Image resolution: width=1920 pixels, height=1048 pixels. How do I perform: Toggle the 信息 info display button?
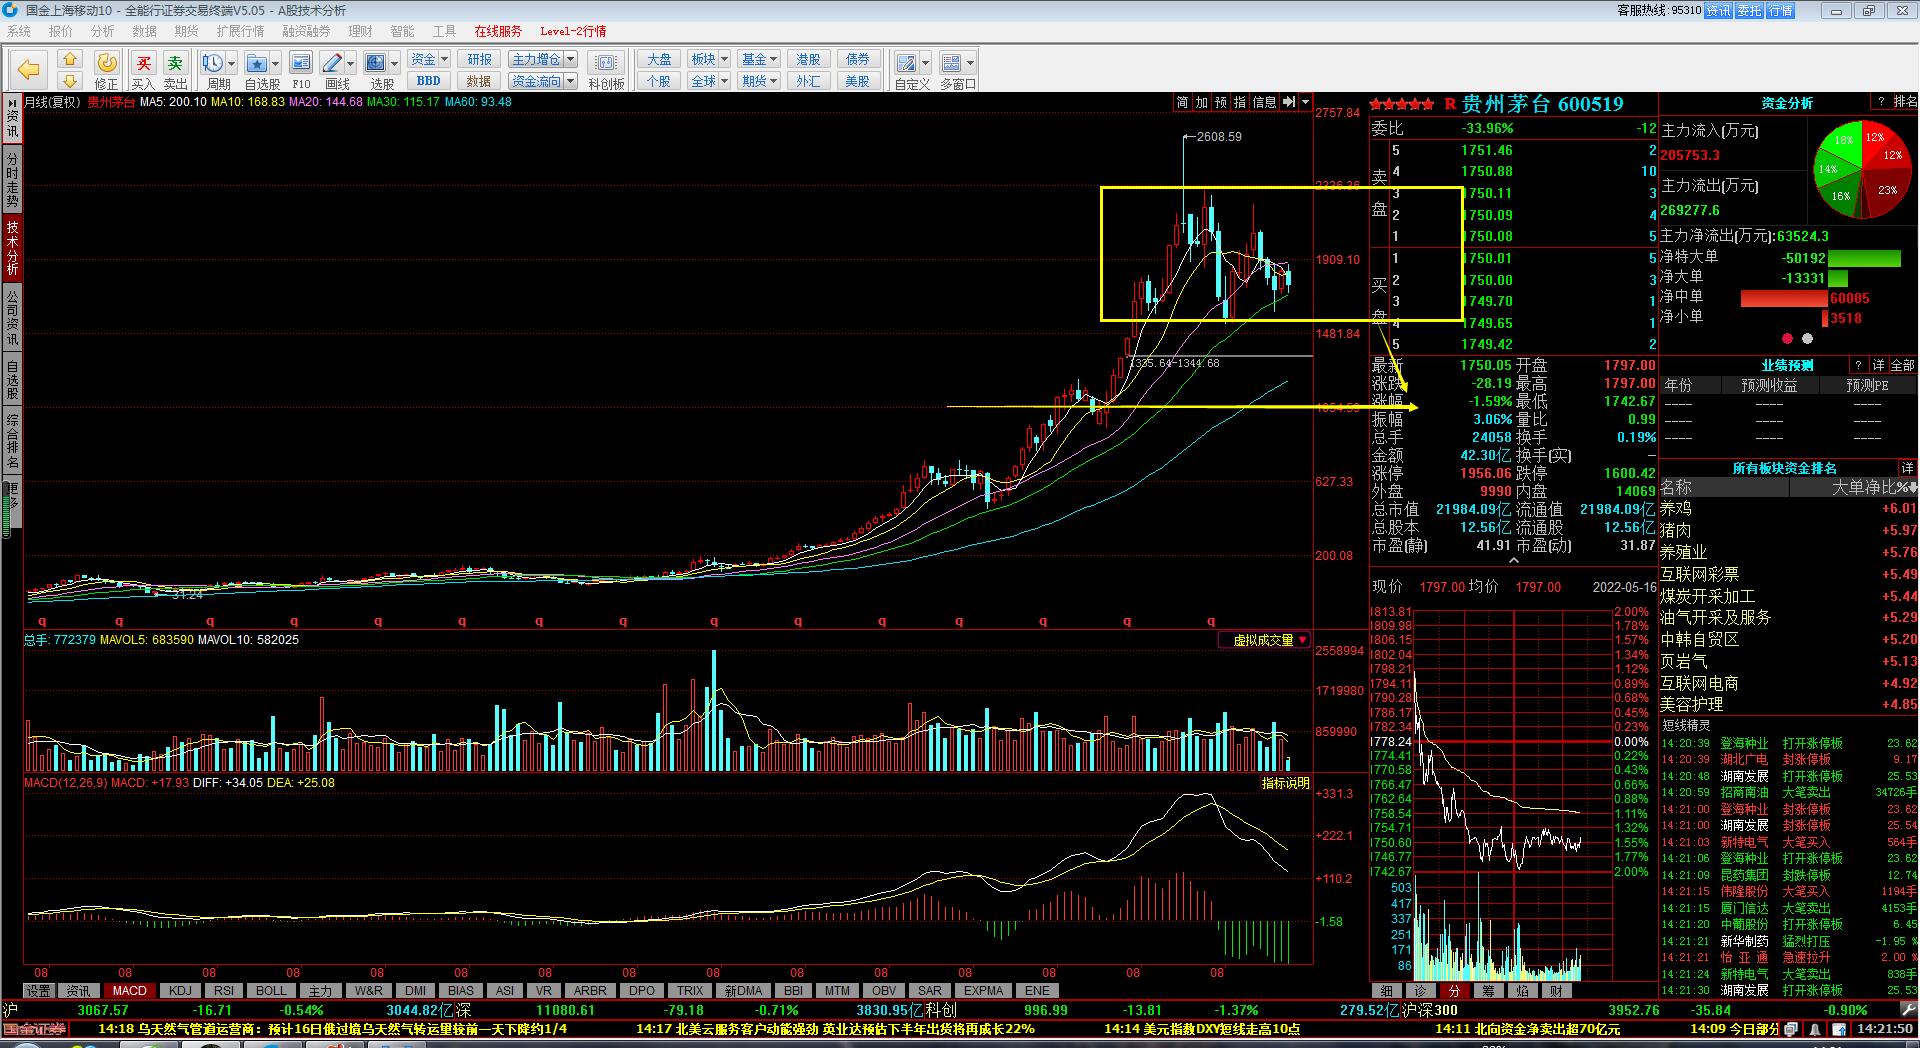1264,102
